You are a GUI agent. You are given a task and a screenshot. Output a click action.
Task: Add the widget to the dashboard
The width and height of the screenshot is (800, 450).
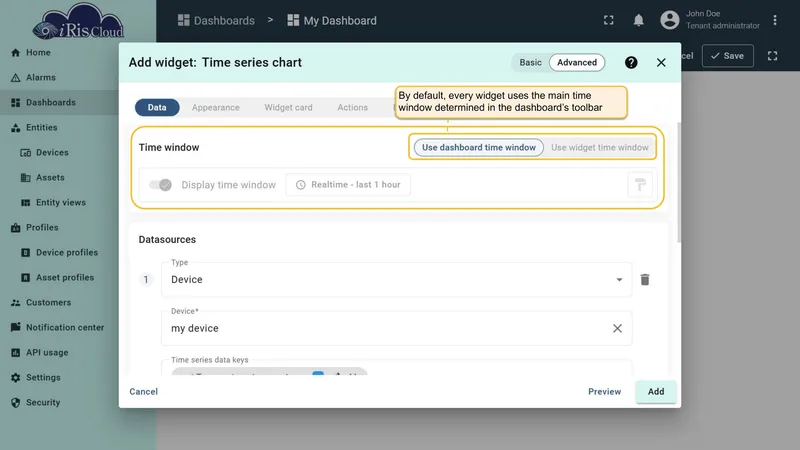click(x=656, y=391)
